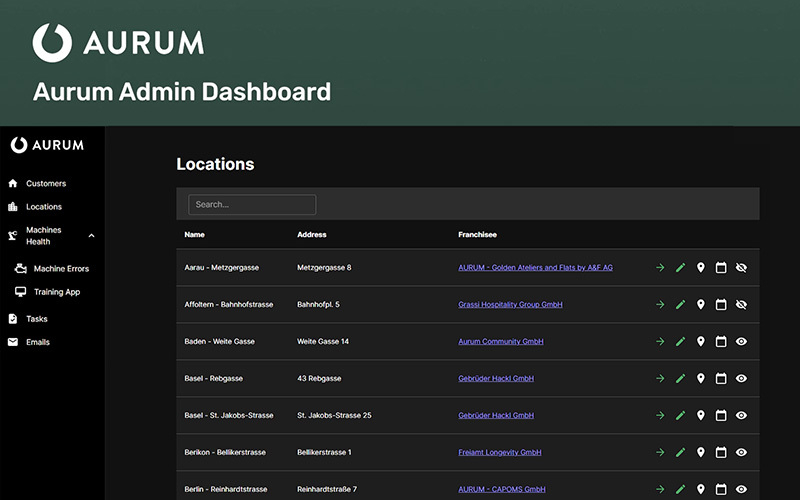This screenshot has width=800, height=500.
Task: Open calendar for Basel - Rebgasse
Action: (721, 379)
